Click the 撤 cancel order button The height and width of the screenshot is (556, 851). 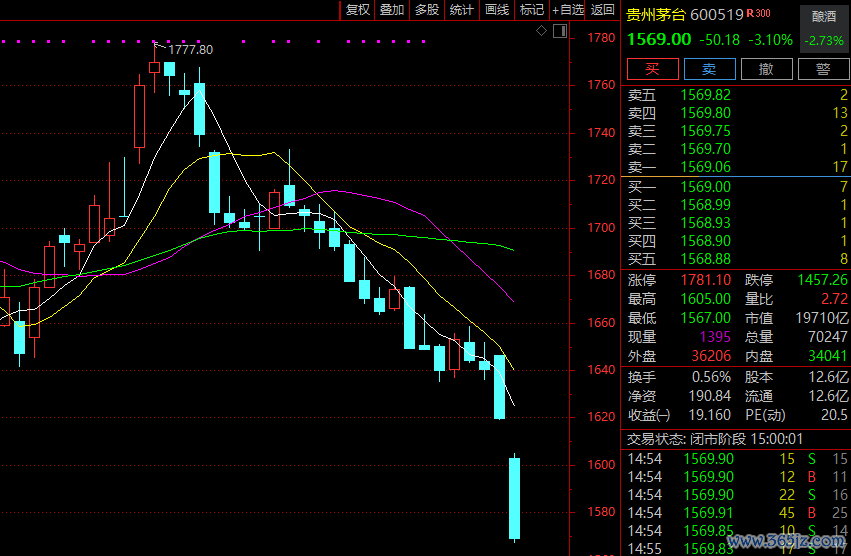coord(766,69)
